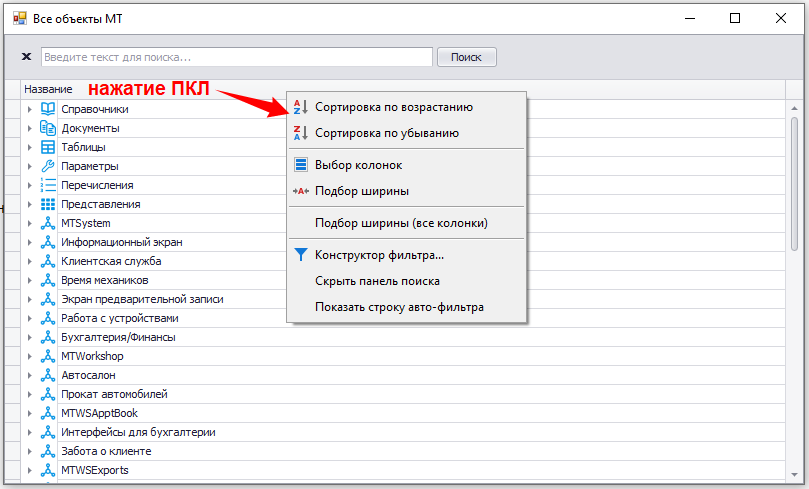
Task: Choose Скрыть панель поиска
Action: pos(377,281)
